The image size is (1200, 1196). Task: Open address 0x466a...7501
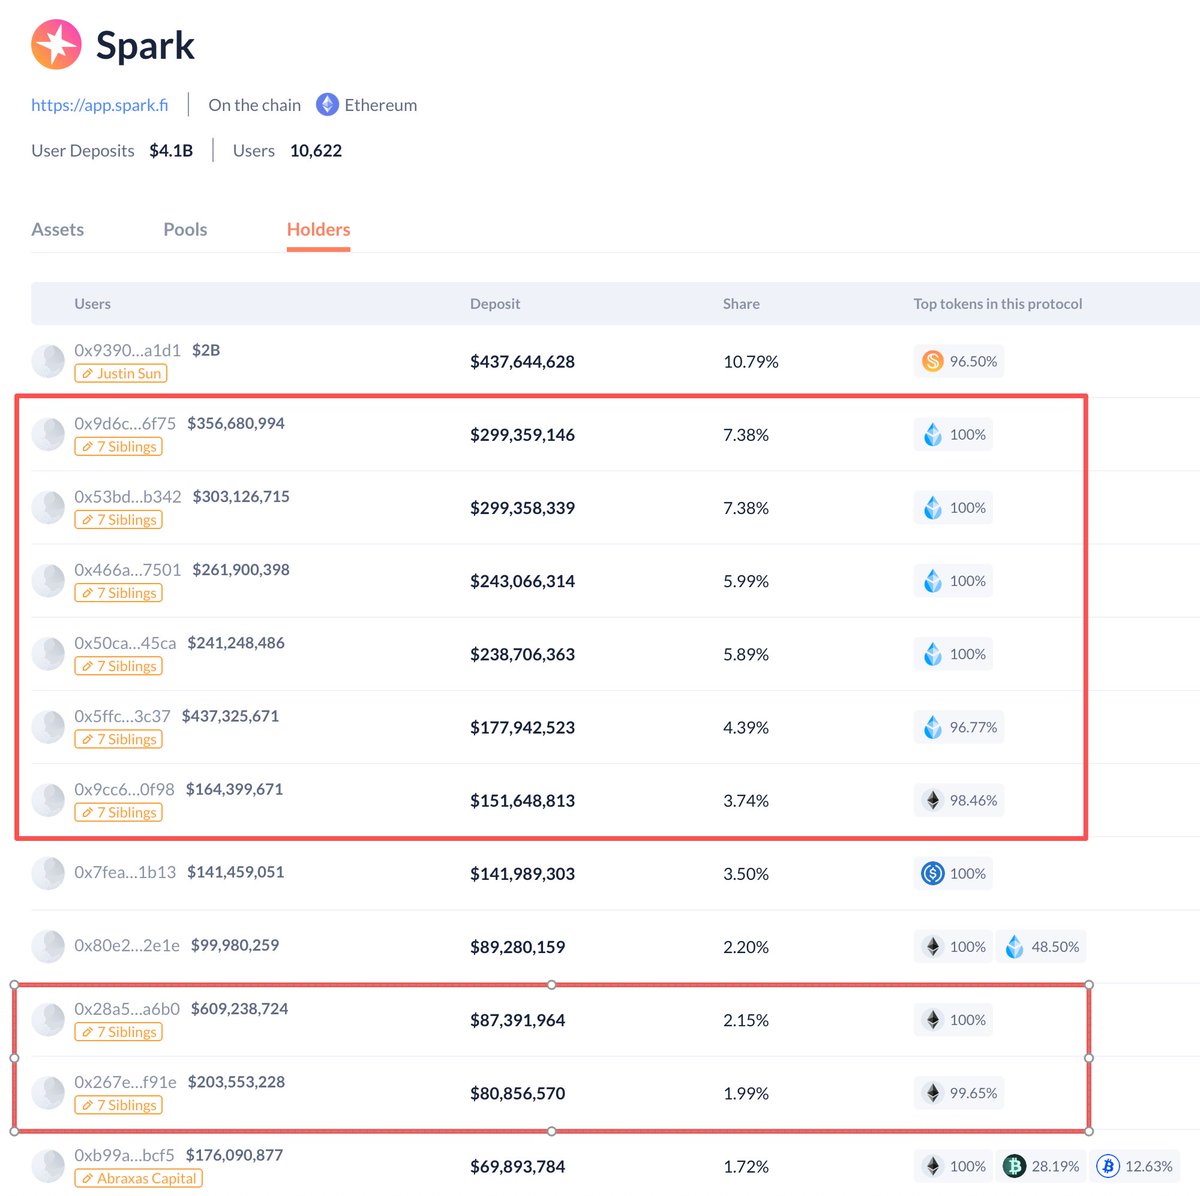pyautogui.click(x=128, y=569)
